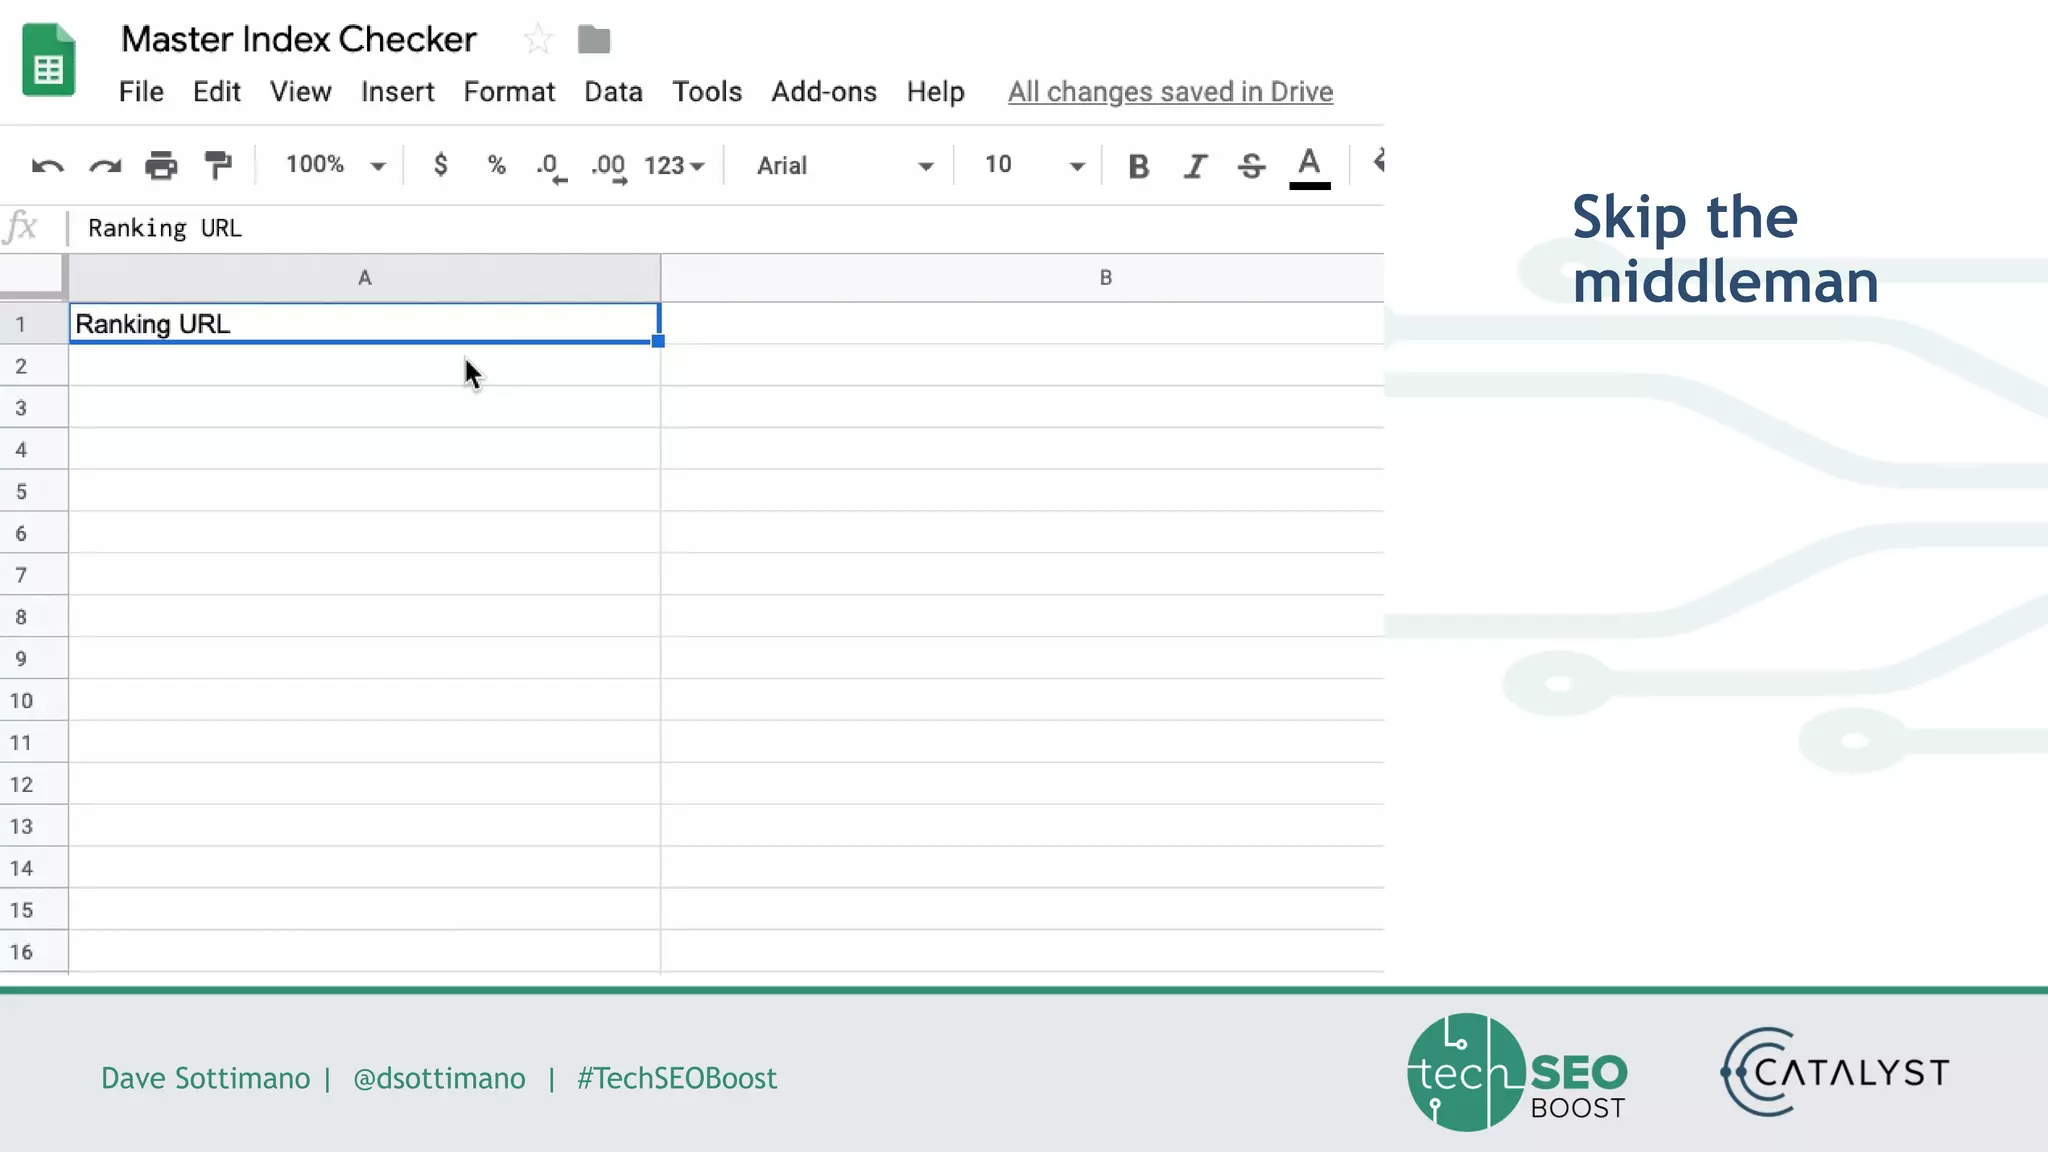Viewport: 2048px width, 1152px height.
Task: Open the Arial font dropdown
Action: pyautogui.click(x=844, y=165)
